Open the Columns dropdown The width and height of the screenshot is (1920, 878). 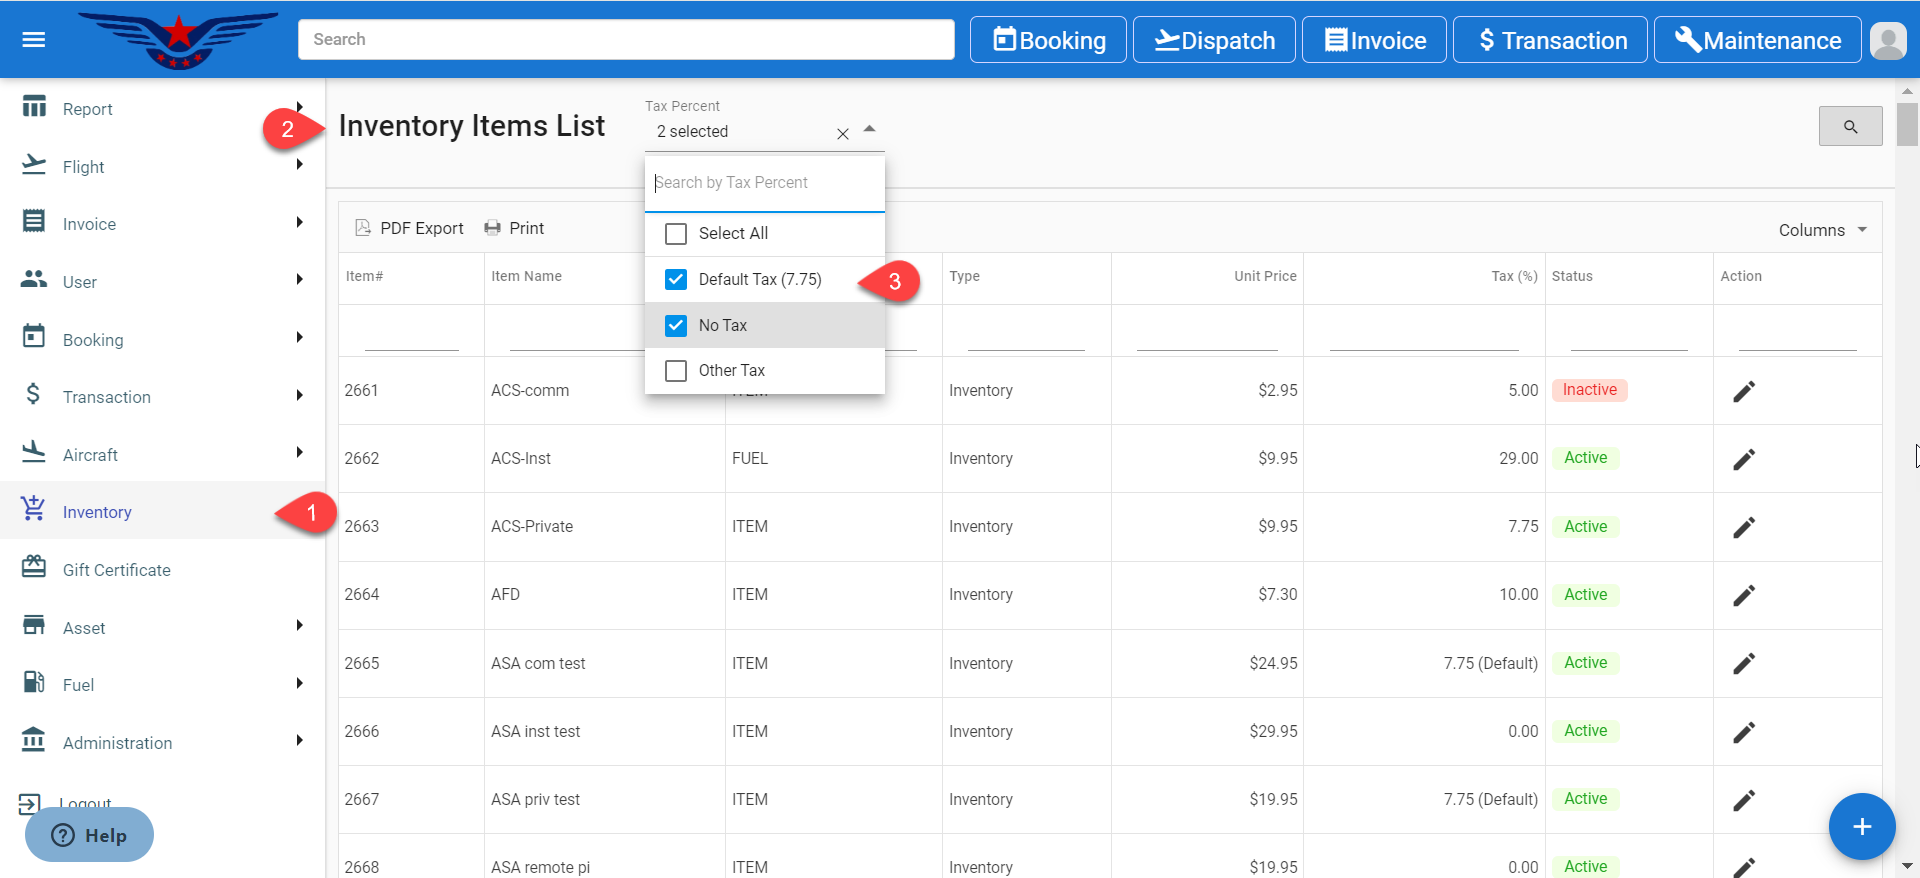click(x=1822, y=230)
